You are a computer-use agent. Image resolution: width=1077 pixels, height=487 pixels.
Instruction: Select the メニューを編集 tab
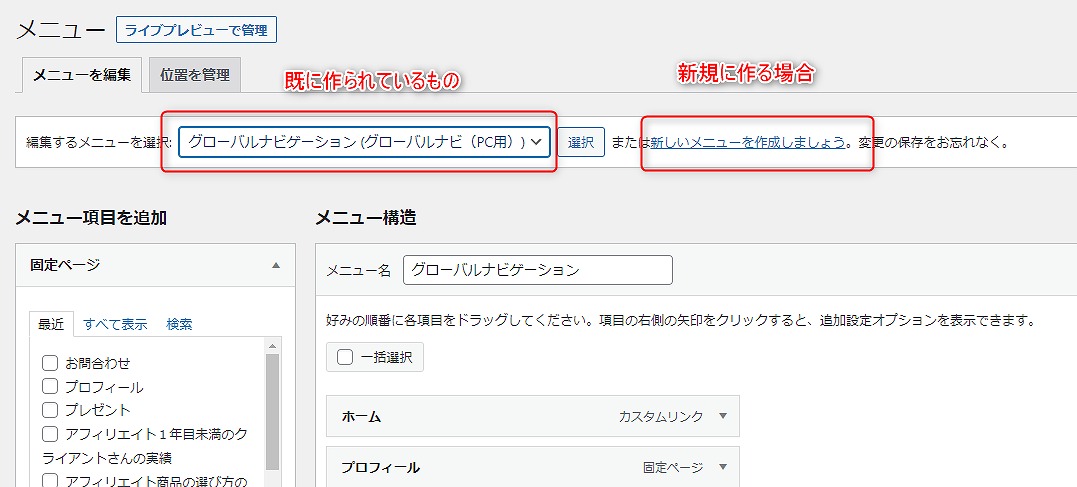pyautogui.click(x=82, y=74)
